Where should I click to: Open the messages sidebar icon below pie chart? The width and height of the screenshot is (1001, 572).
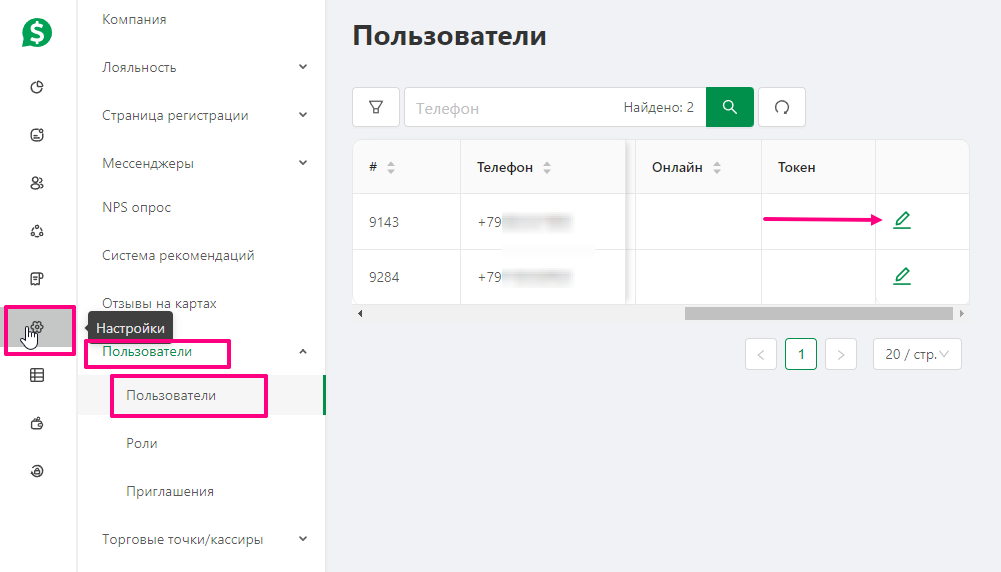click(37, 135)
